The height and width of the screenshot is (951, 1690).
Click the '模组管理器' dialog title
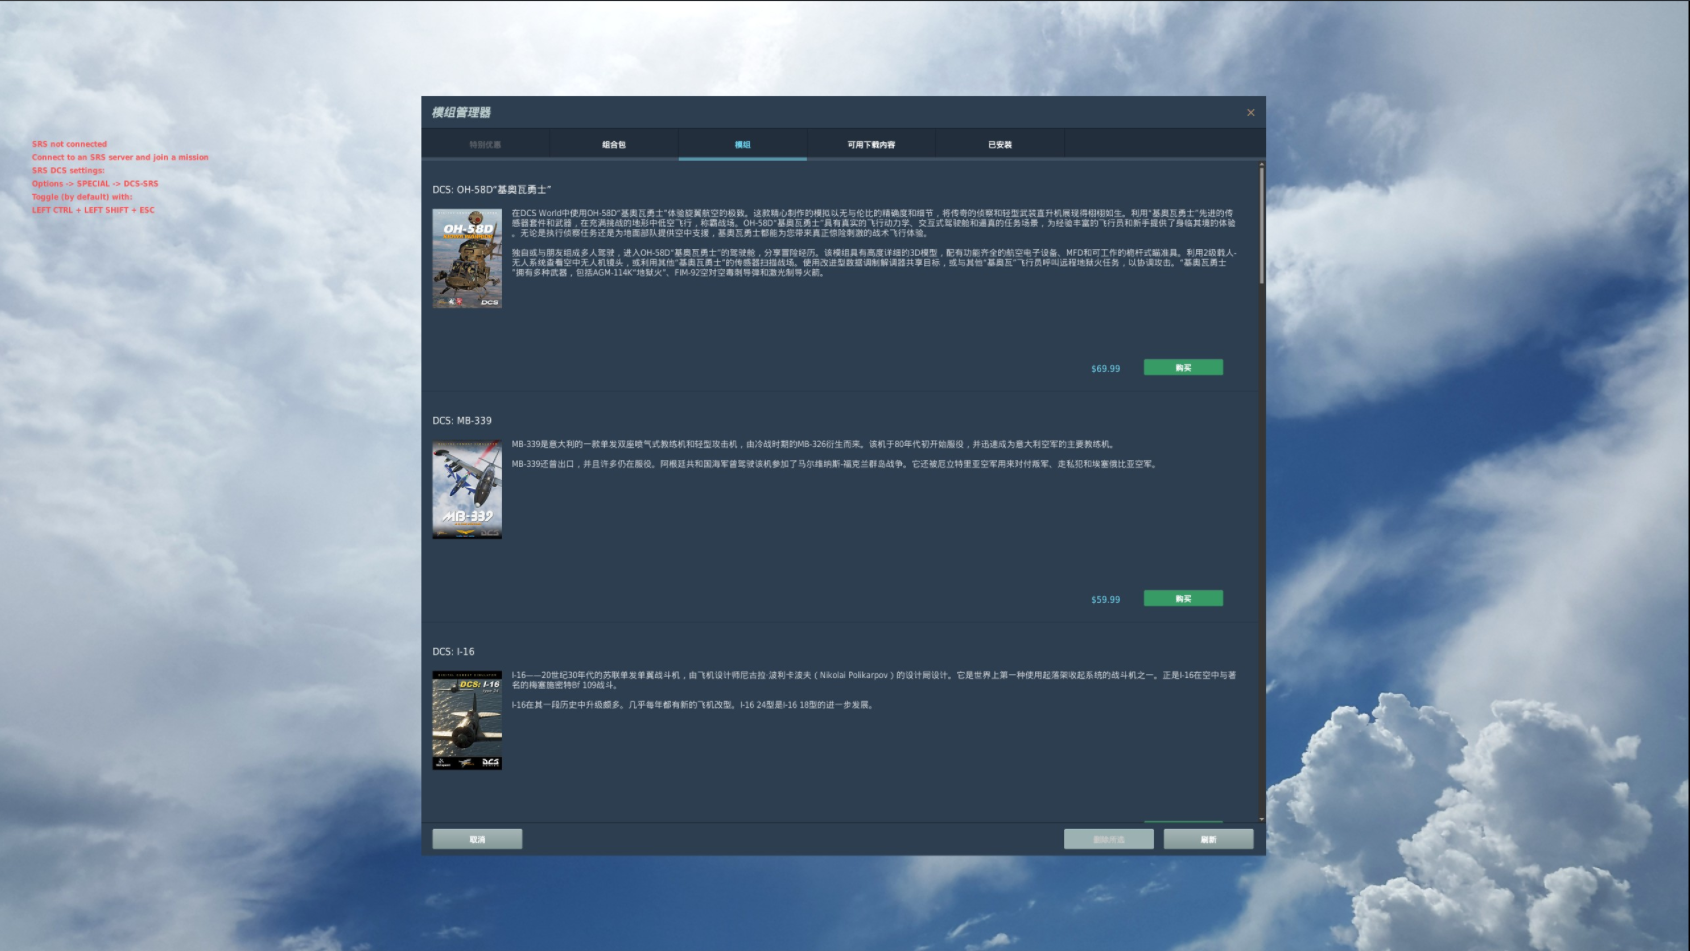(461, 112)
